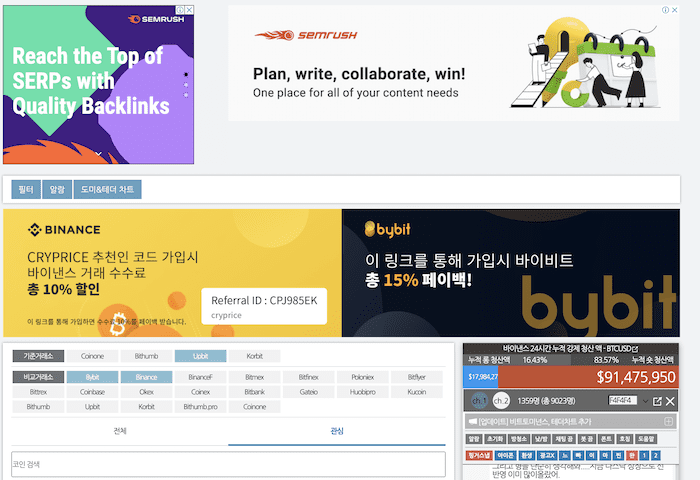
Task: Enable Coinex comparison exchange
Action: point(200,392)
